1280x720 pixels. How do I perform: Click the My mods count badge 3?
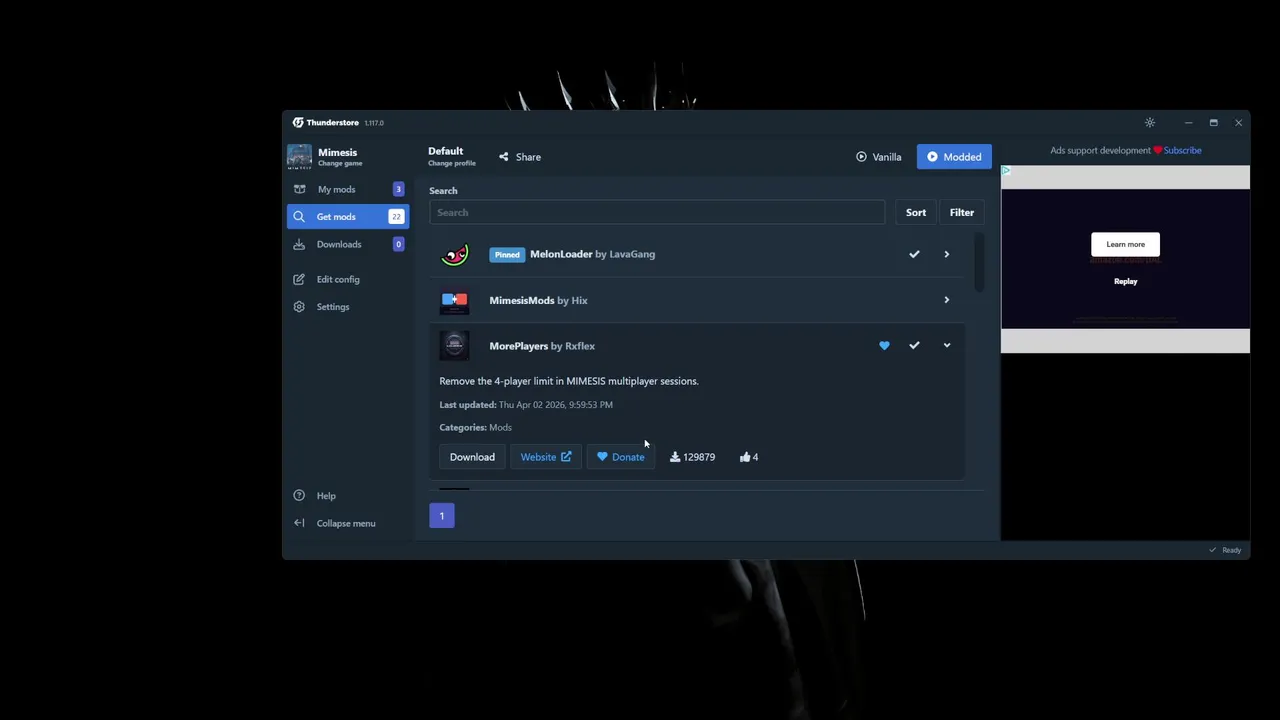coord(398,189)
